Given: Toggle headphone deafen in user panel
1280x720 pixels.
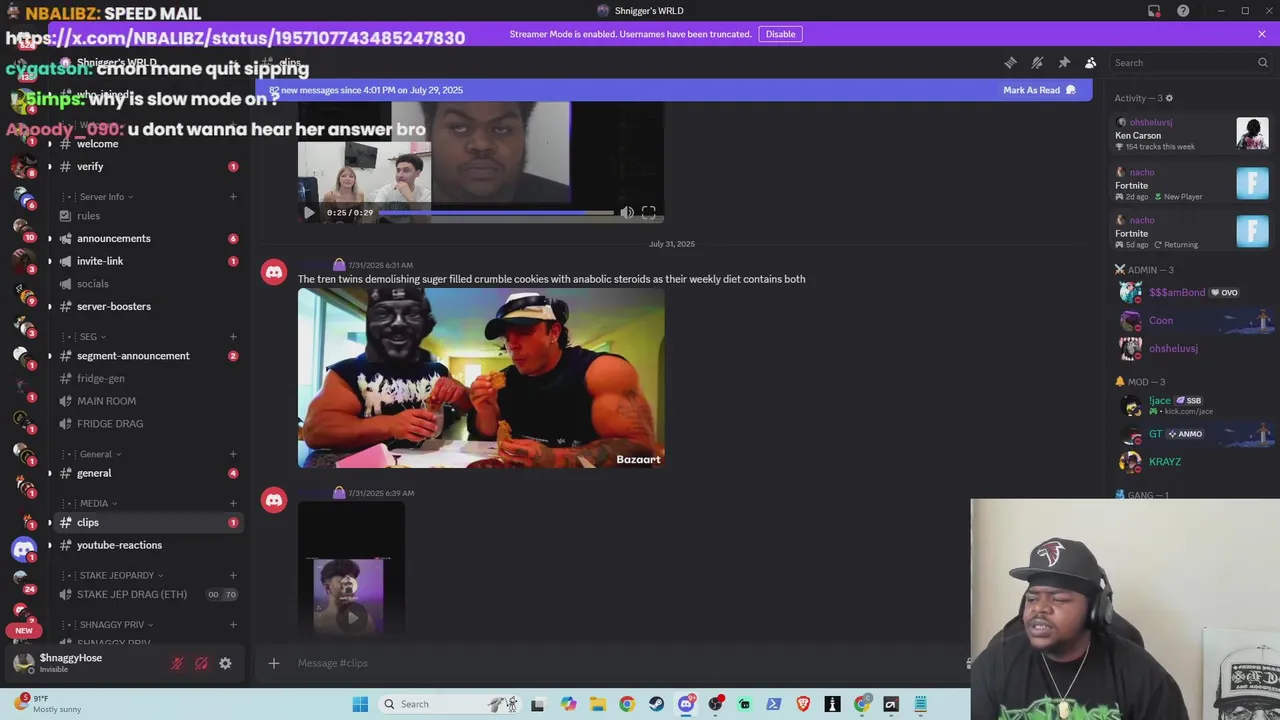Looking at the screenshot, I should coord(201,663).
